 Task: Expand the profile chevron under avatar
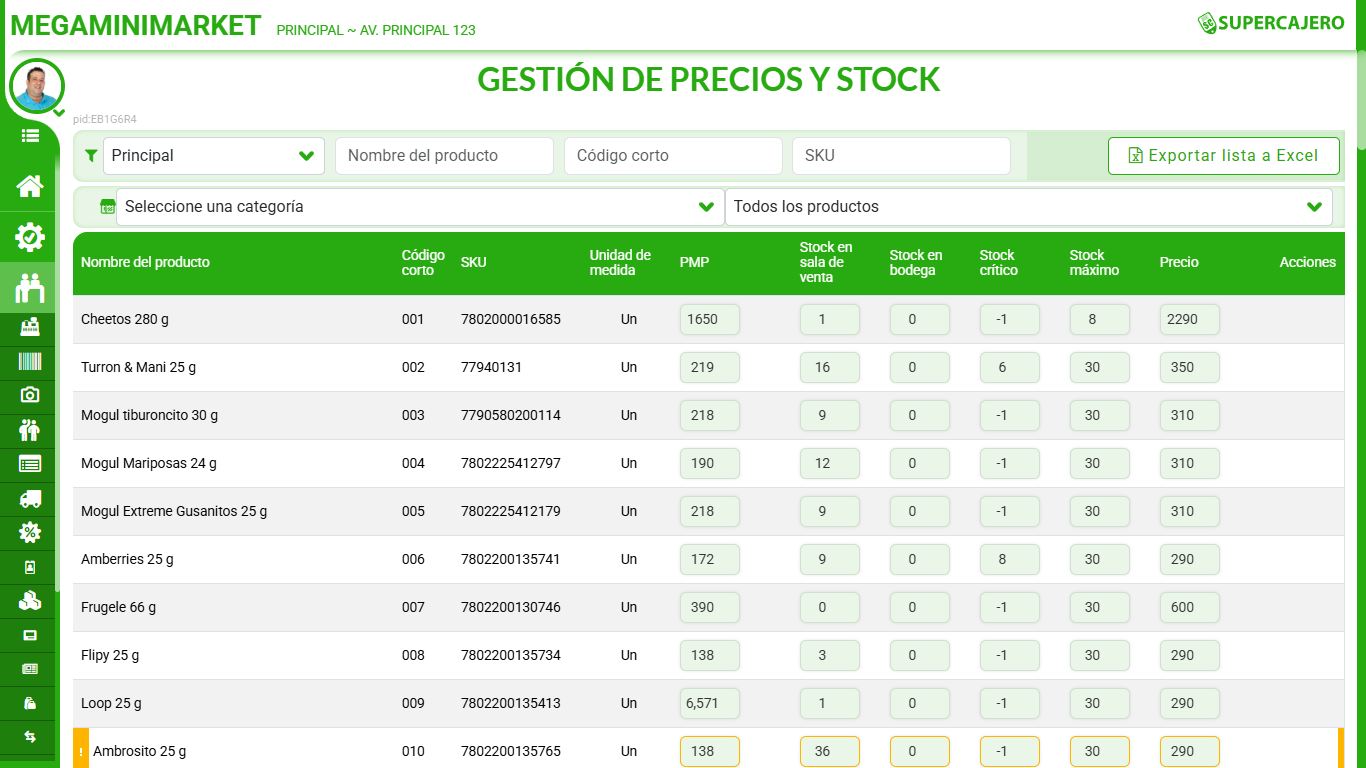(59, 112)
